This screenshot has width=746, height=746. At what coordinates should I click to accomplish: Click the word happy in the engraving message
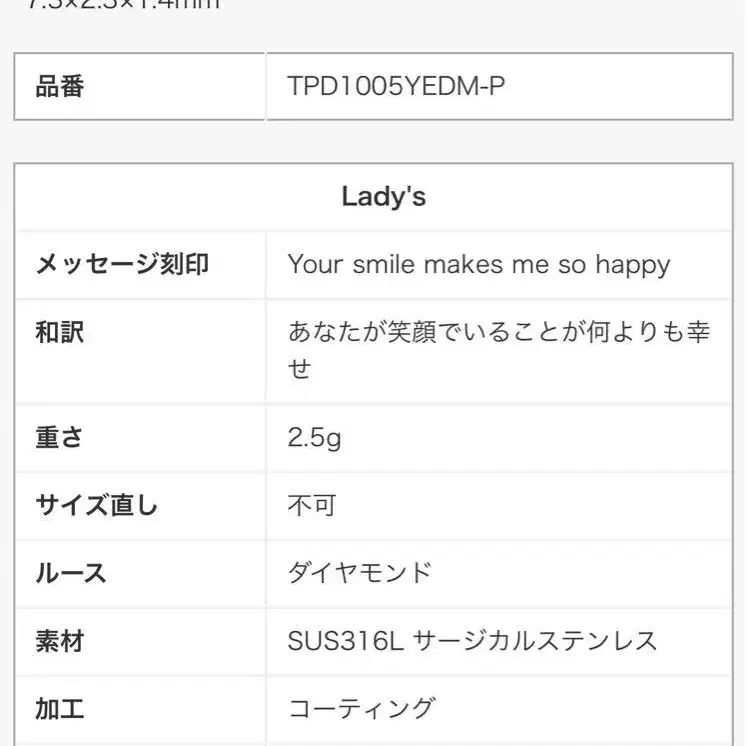[x=633, y=266]
